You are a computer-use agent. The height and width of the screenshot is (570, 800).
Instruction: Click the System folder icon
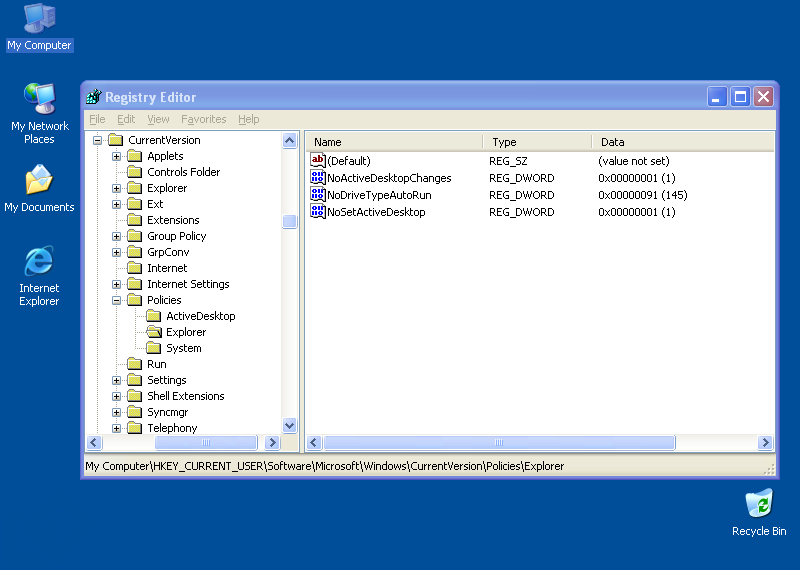(154, 348)
